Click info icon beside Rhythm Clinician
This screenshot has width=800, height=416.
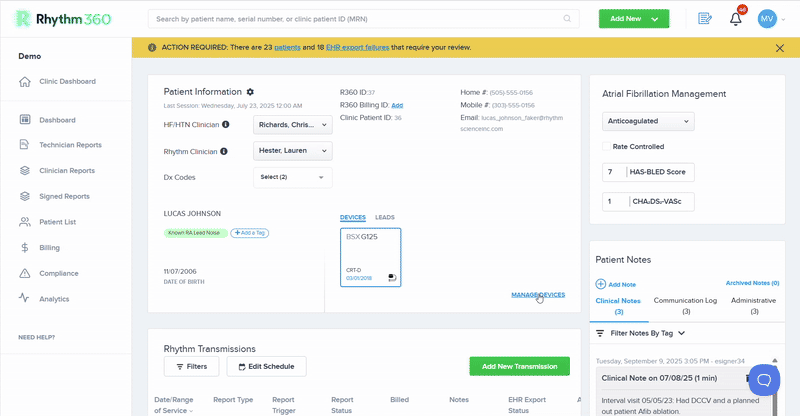tap(223, 151)
